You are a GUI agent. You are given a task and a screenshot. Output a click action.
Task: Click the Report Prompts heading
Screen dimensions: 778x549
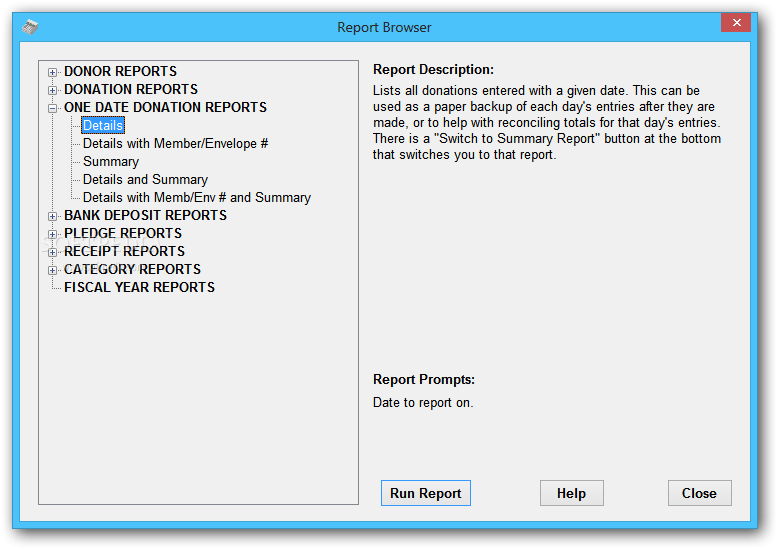tap(424, 379)
